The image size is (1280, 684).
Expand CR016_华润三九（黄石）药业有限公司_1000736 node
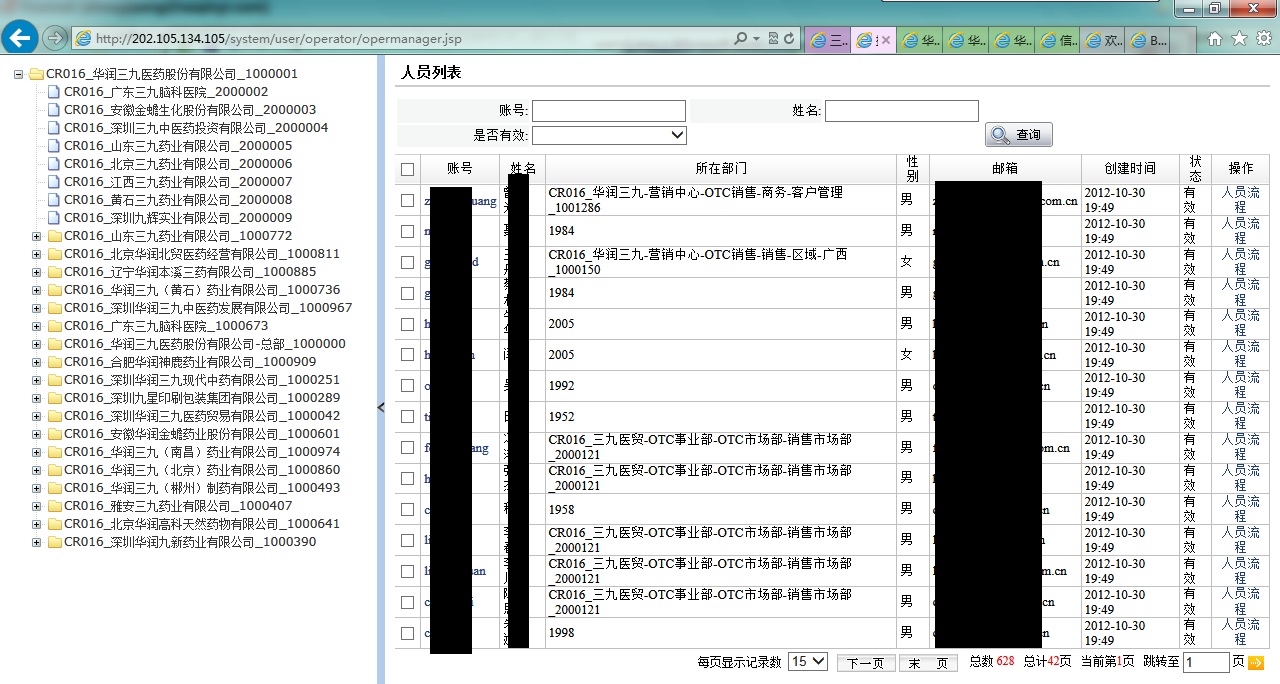click(x=36, y=290)
